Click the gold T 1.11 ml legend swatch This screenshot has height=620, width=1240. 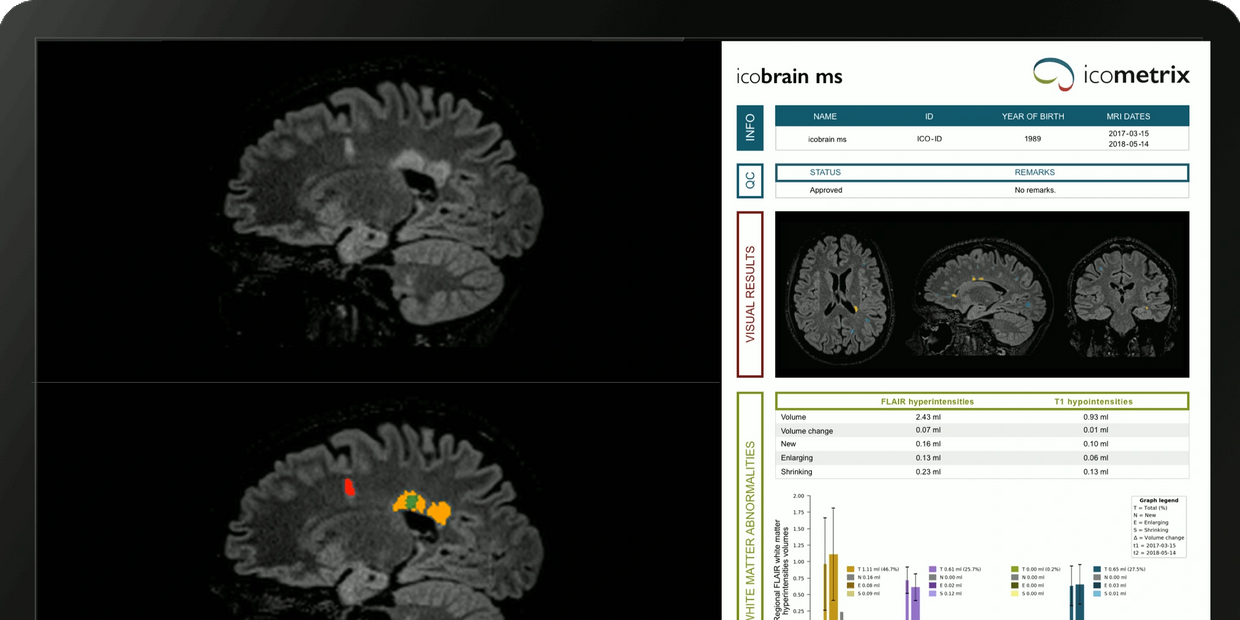click(x=850, y=568)
